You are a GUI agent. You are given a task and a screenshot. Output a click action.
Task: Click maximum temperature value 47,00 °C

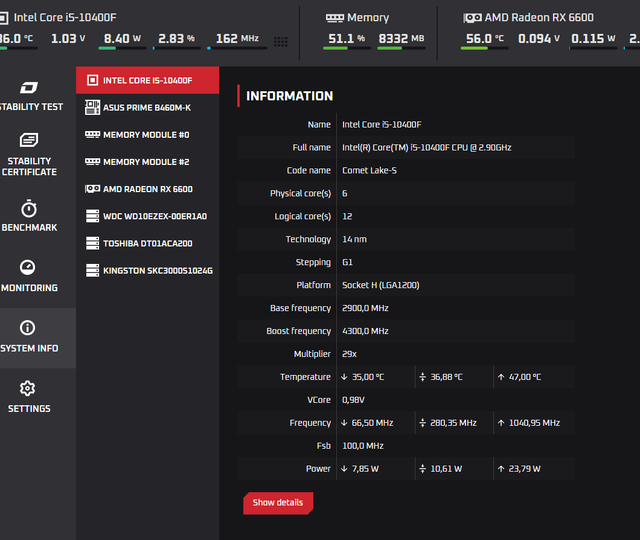(x=524, y=377)
